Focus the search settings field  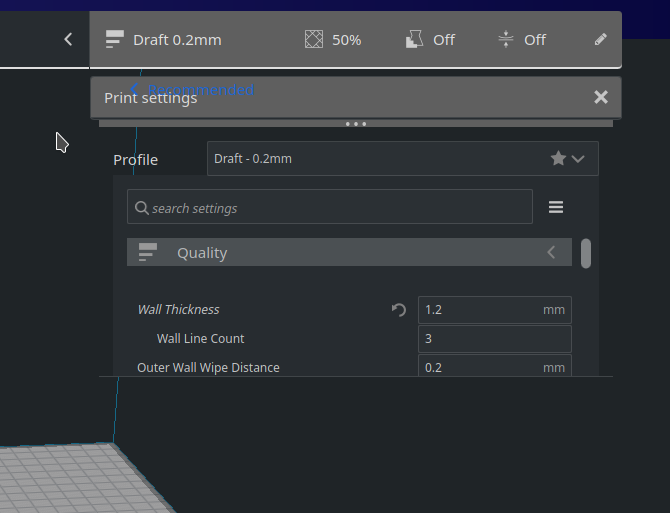[329, 207]
